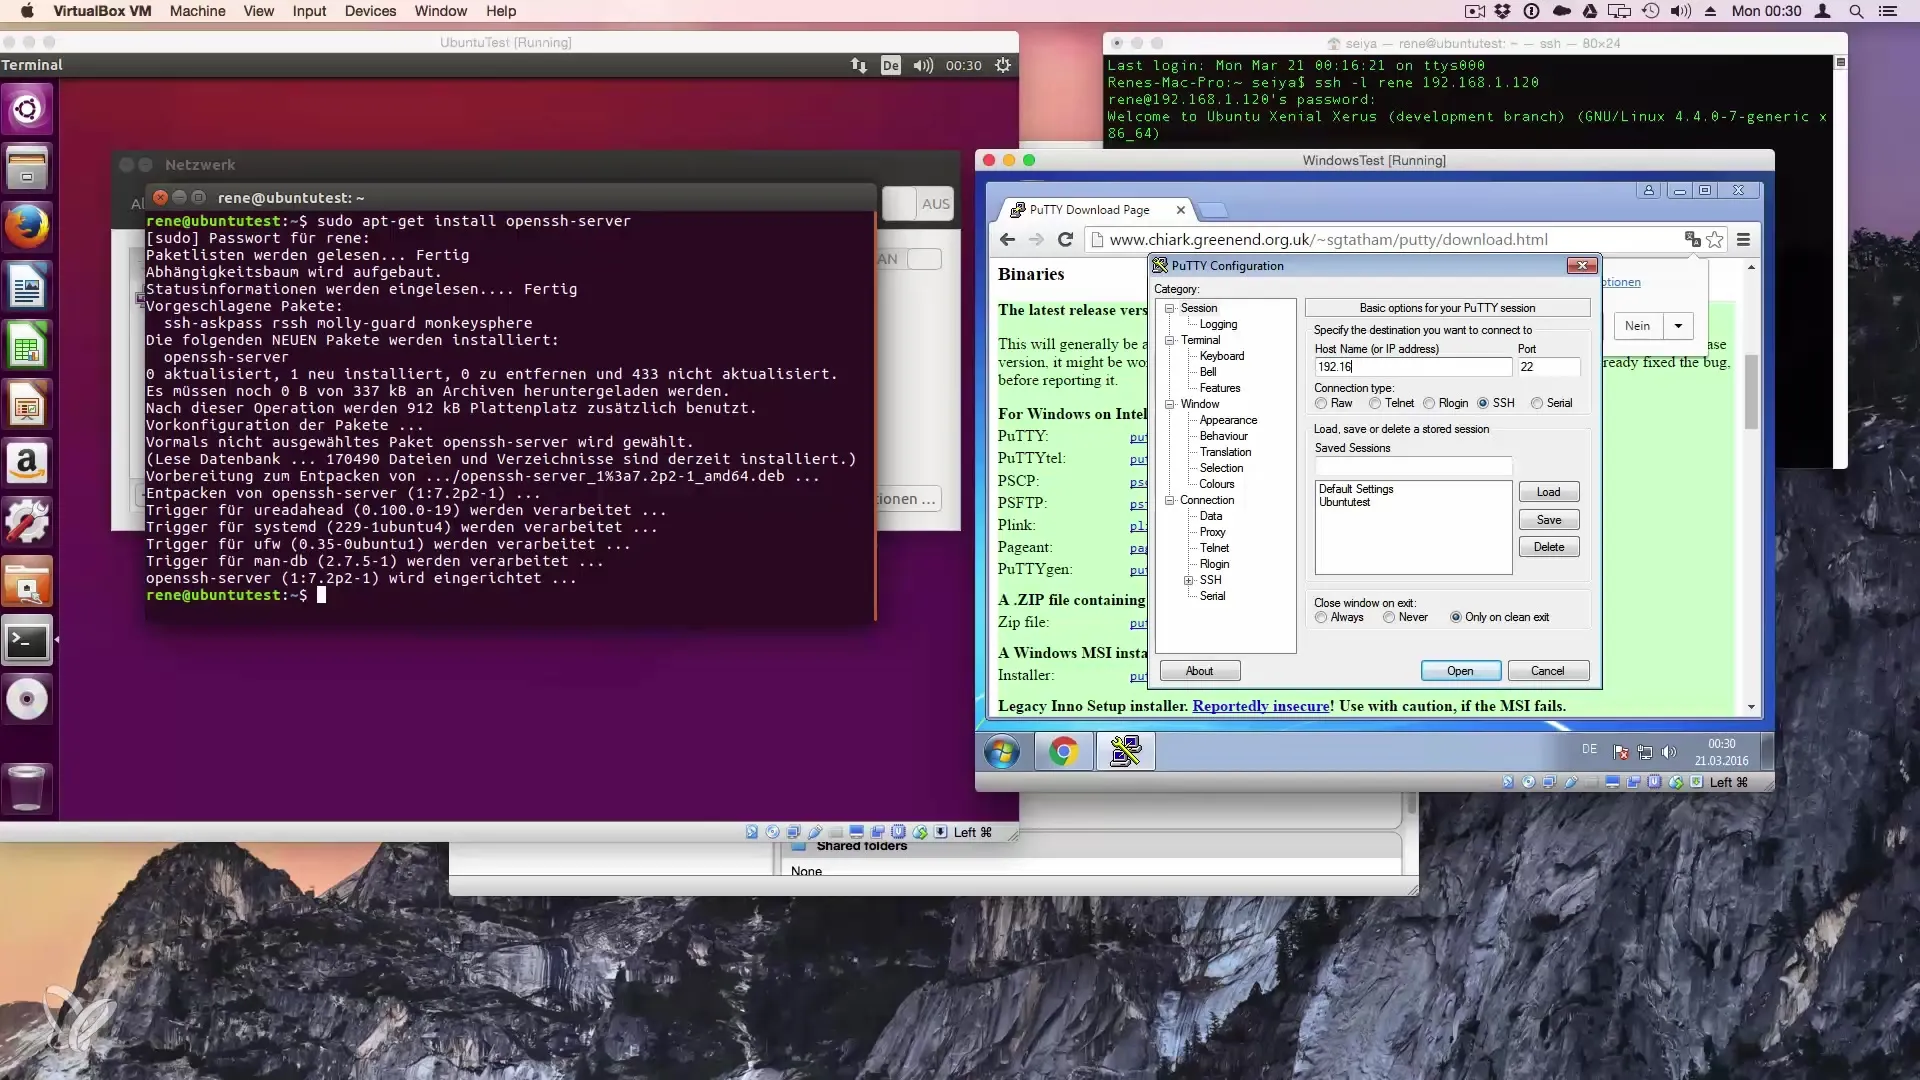Switch to the PuTTY Download Page tab
This screenshot has width=1920, height=1080.
tap(1089, 210)
